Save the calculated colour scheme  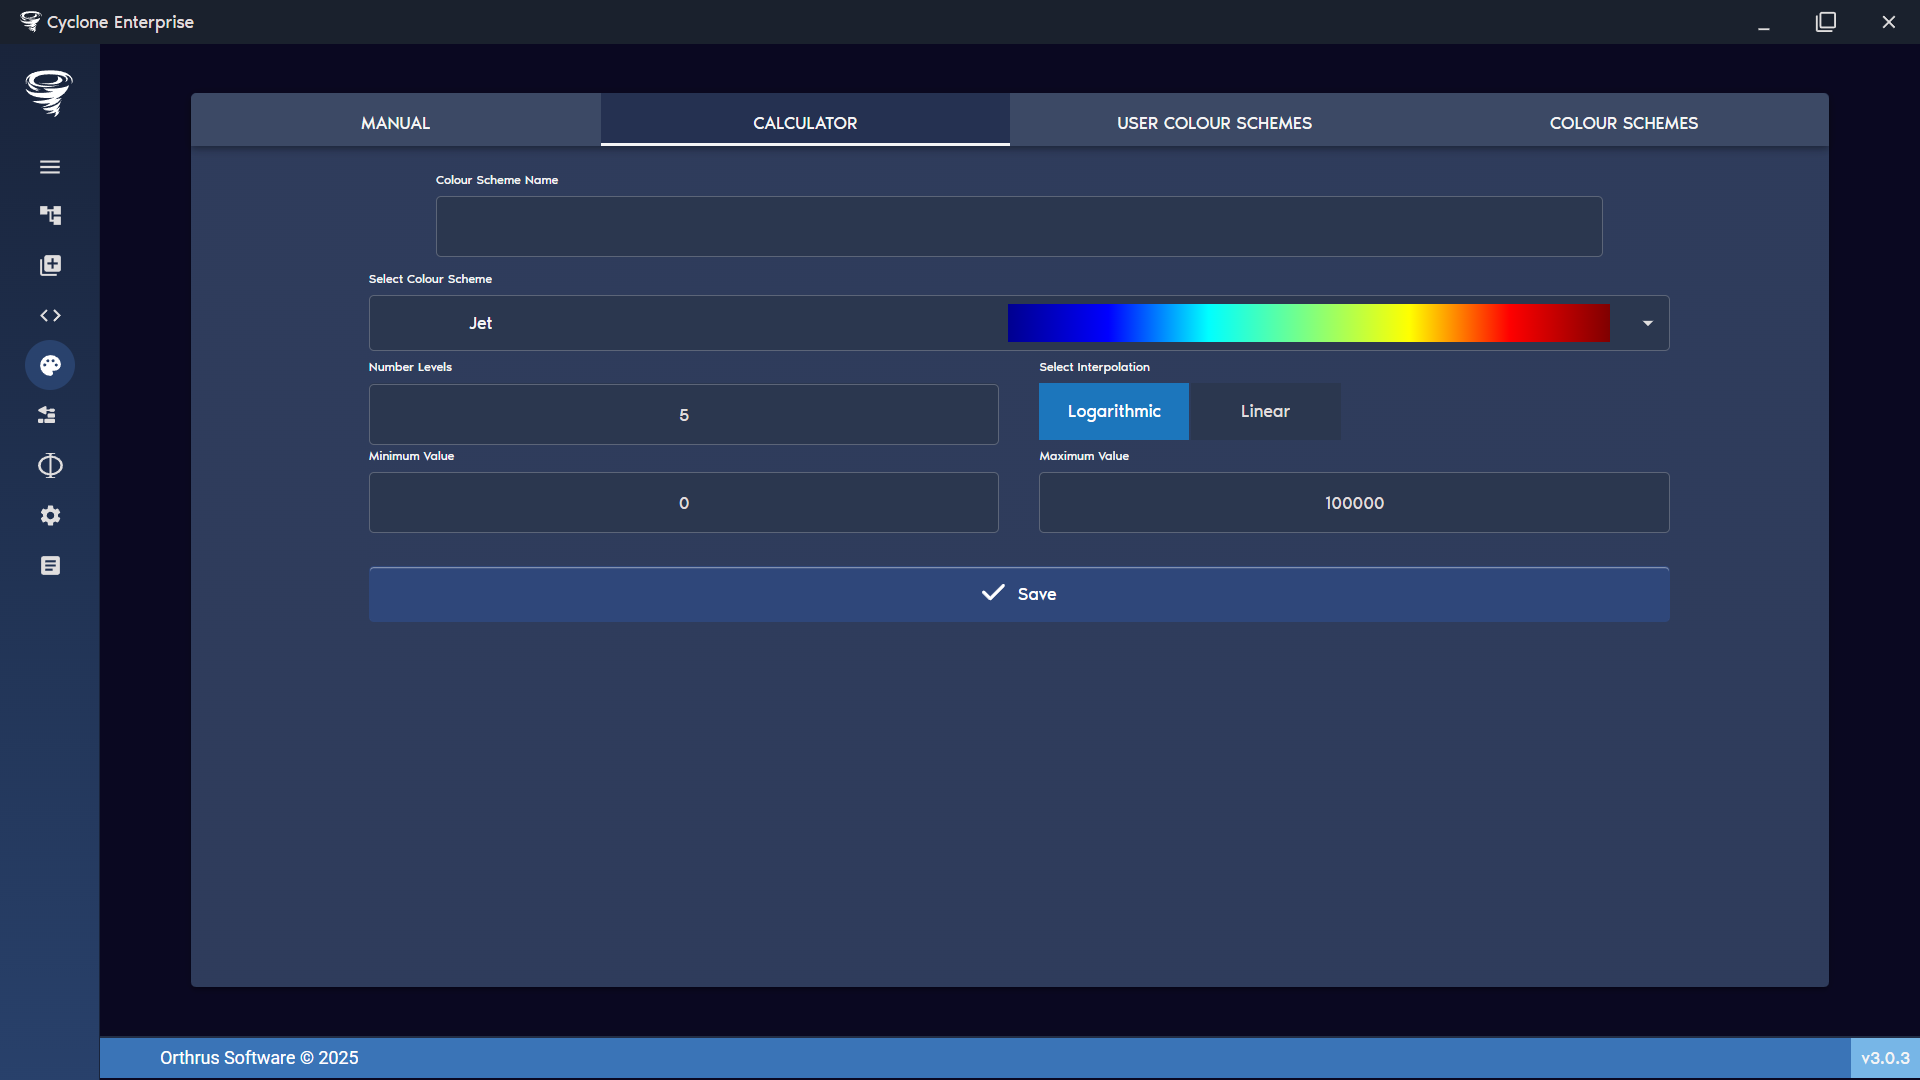click(x=1018, y=593)
